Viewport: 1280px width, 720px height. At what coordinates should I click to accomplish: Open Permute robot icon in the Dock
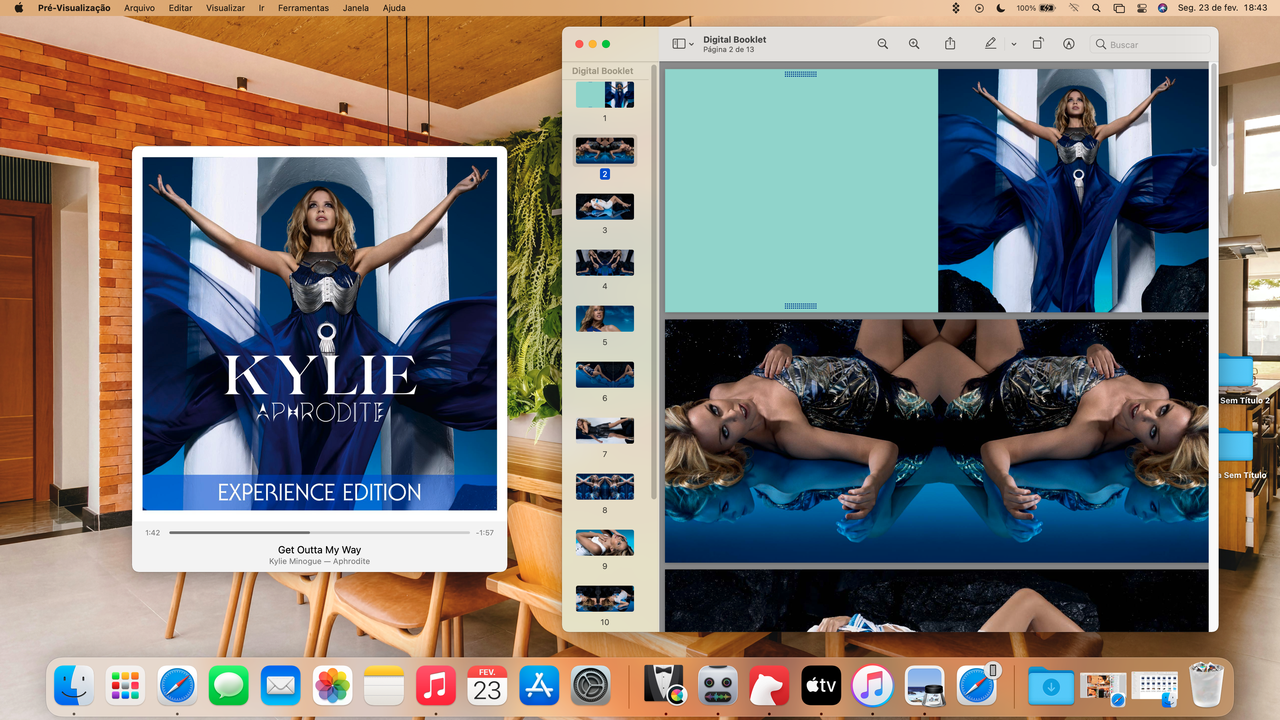coord(717,686)
